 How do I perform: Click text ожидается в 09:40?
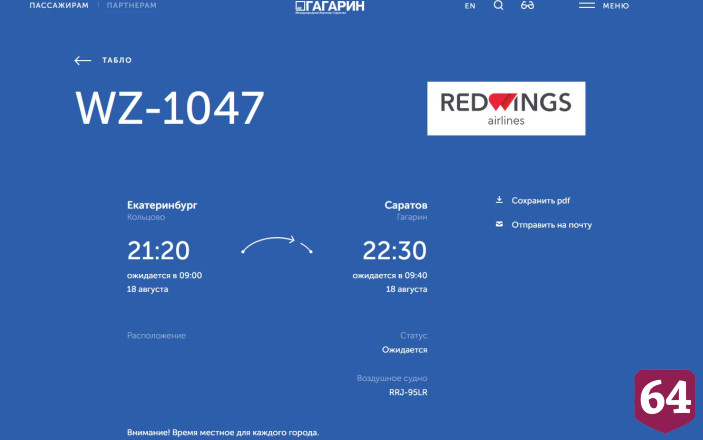pyautogui.click(x=390, y=275)
